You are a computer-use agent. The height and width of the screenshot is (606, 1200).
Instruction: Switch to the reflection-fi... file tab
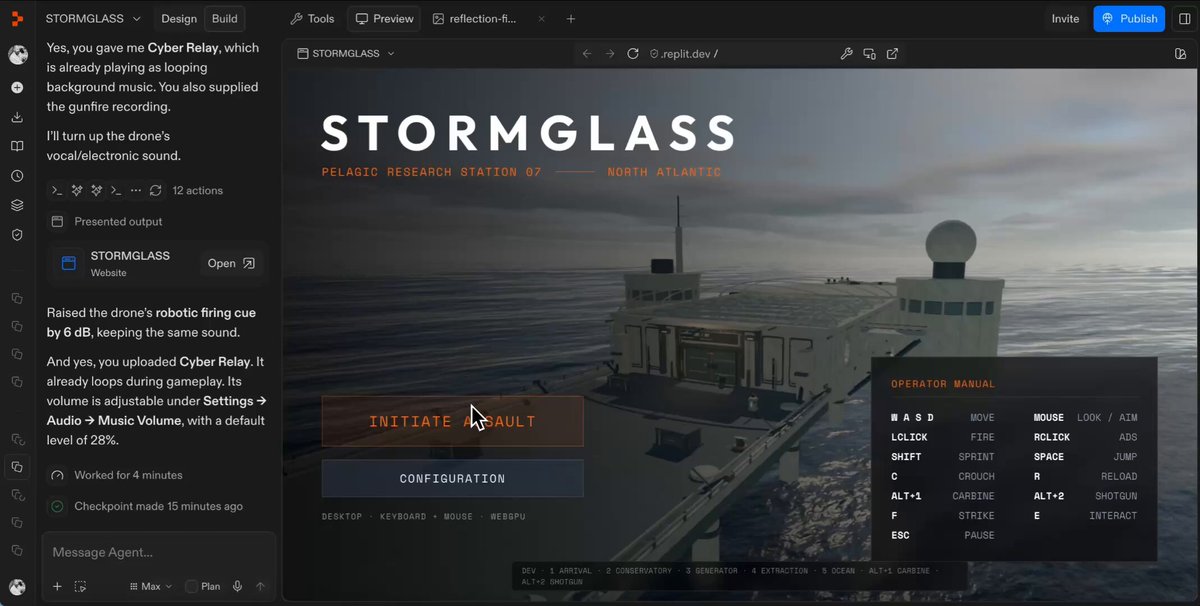tap(476, 19)
